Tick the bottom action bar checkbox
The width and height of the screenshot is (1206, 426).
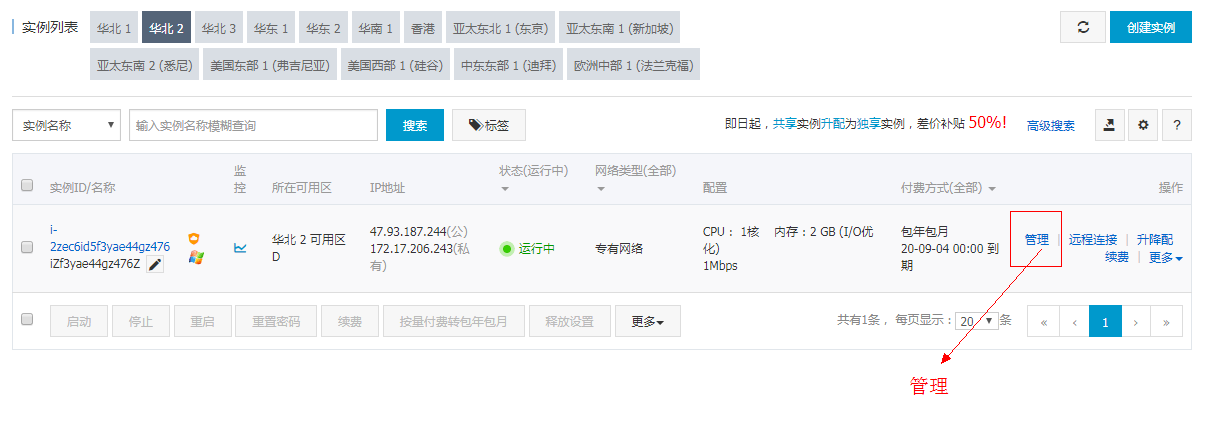[x=27, y=319]
